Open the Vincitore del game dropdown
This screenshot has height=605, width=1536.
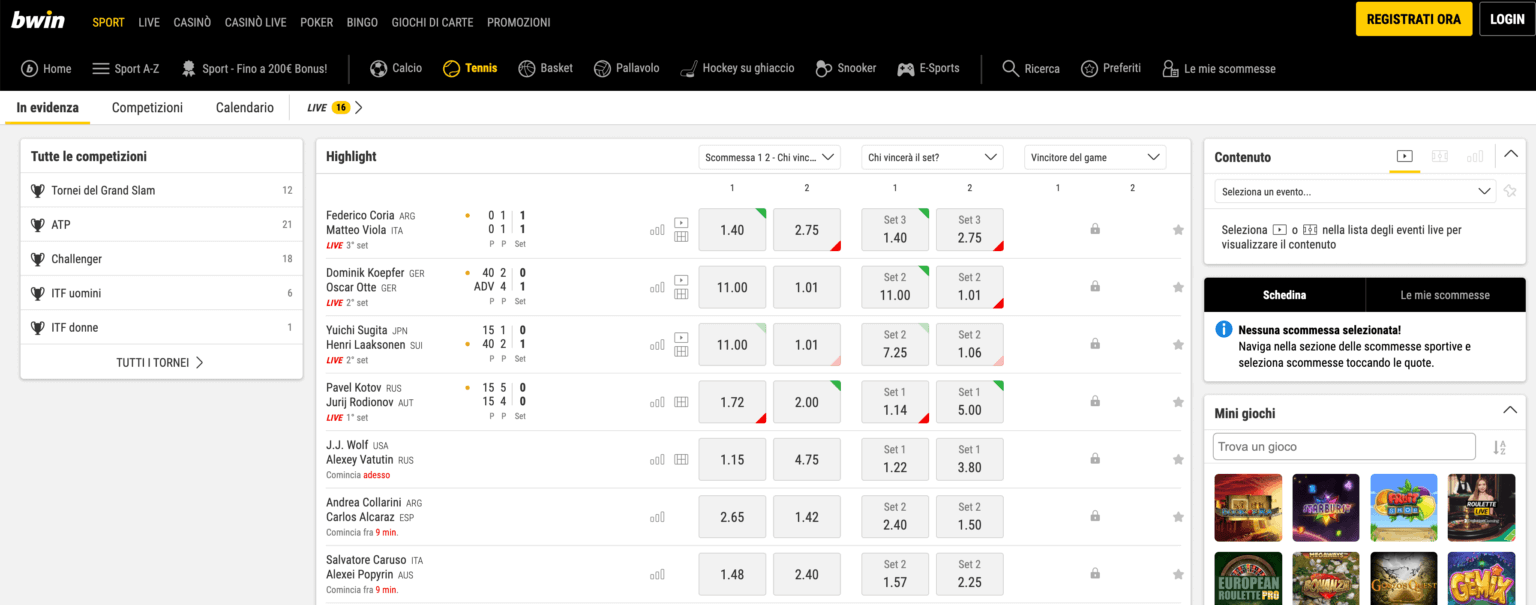click(x=1095, y=157)
